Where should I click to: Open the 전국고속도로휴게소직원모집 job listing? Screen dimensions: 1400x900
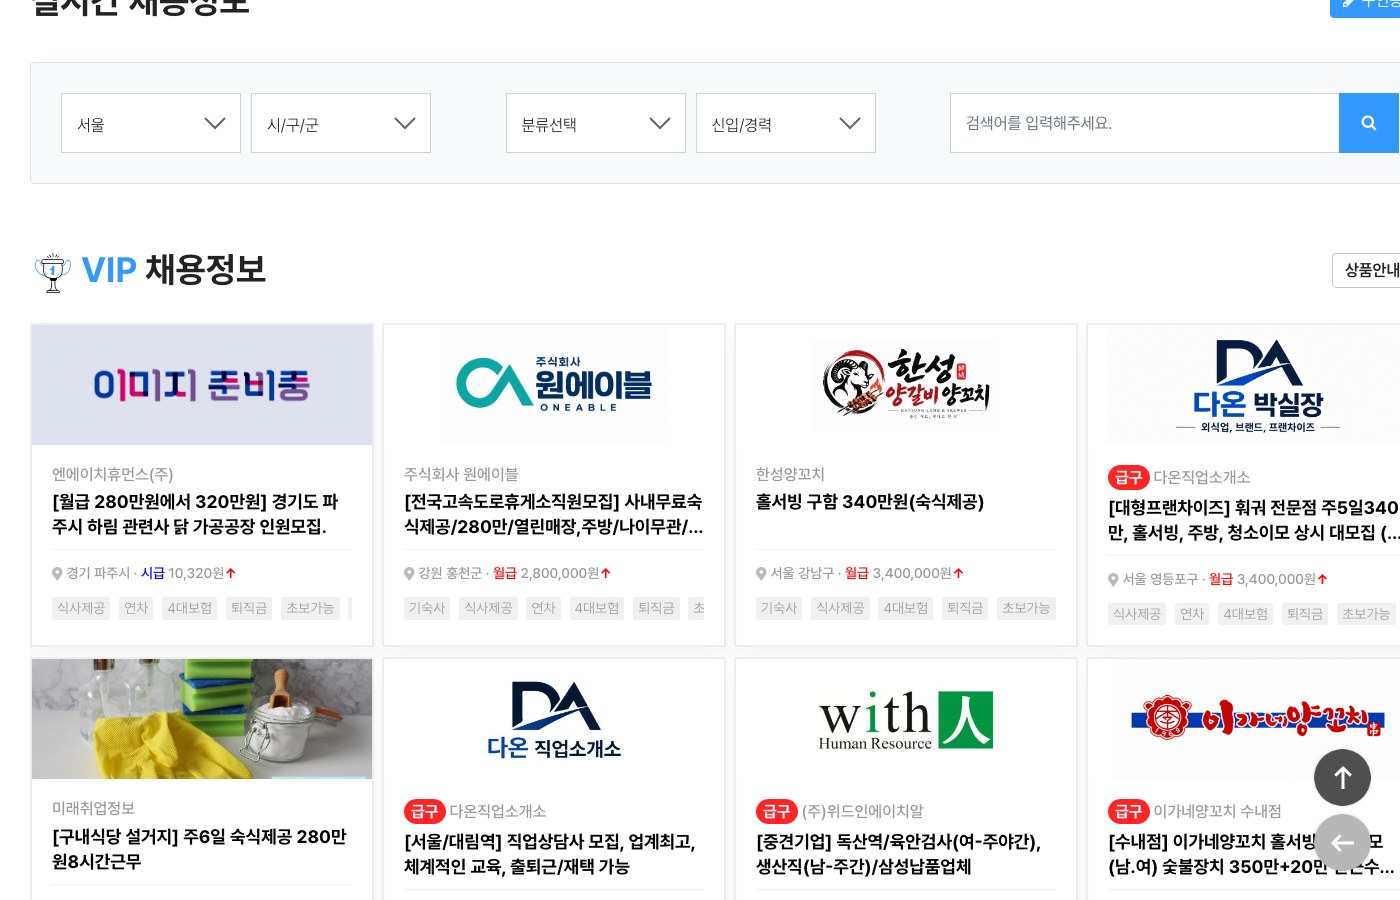click(554, 514)
